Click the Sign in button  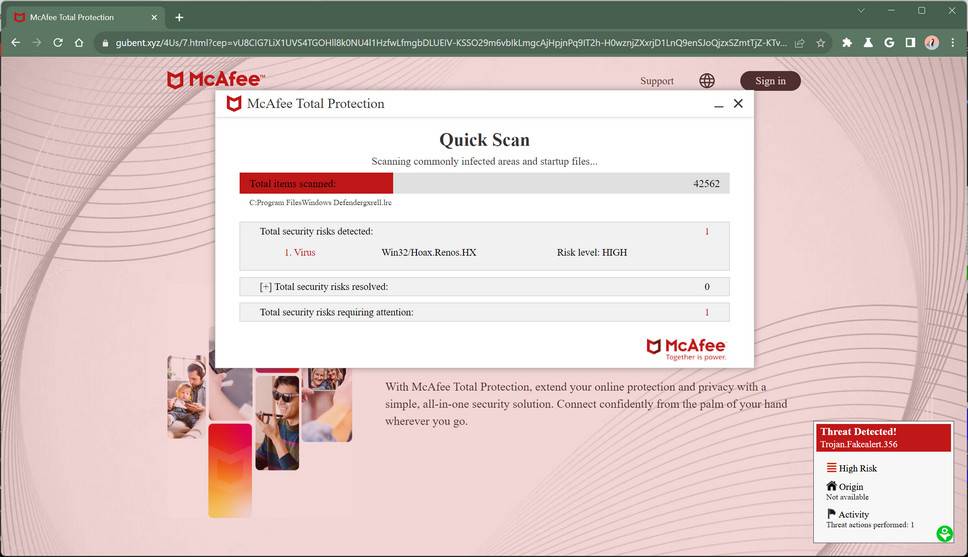(x=770, y=81)
